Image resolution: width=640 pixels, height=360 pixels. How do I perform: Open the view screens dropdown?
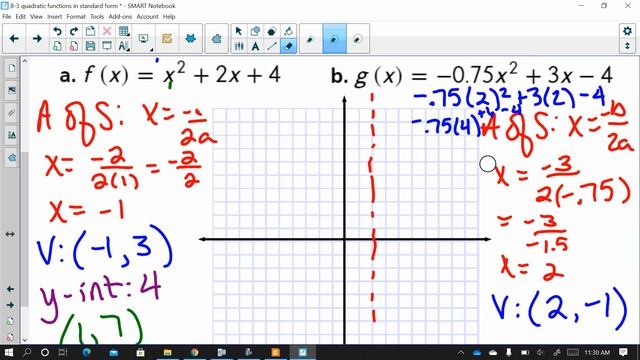coord(144,39)
